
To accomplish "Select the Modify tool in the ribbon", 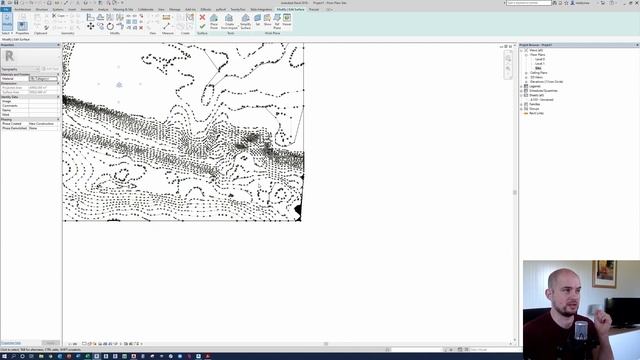I will pos(7,21).
